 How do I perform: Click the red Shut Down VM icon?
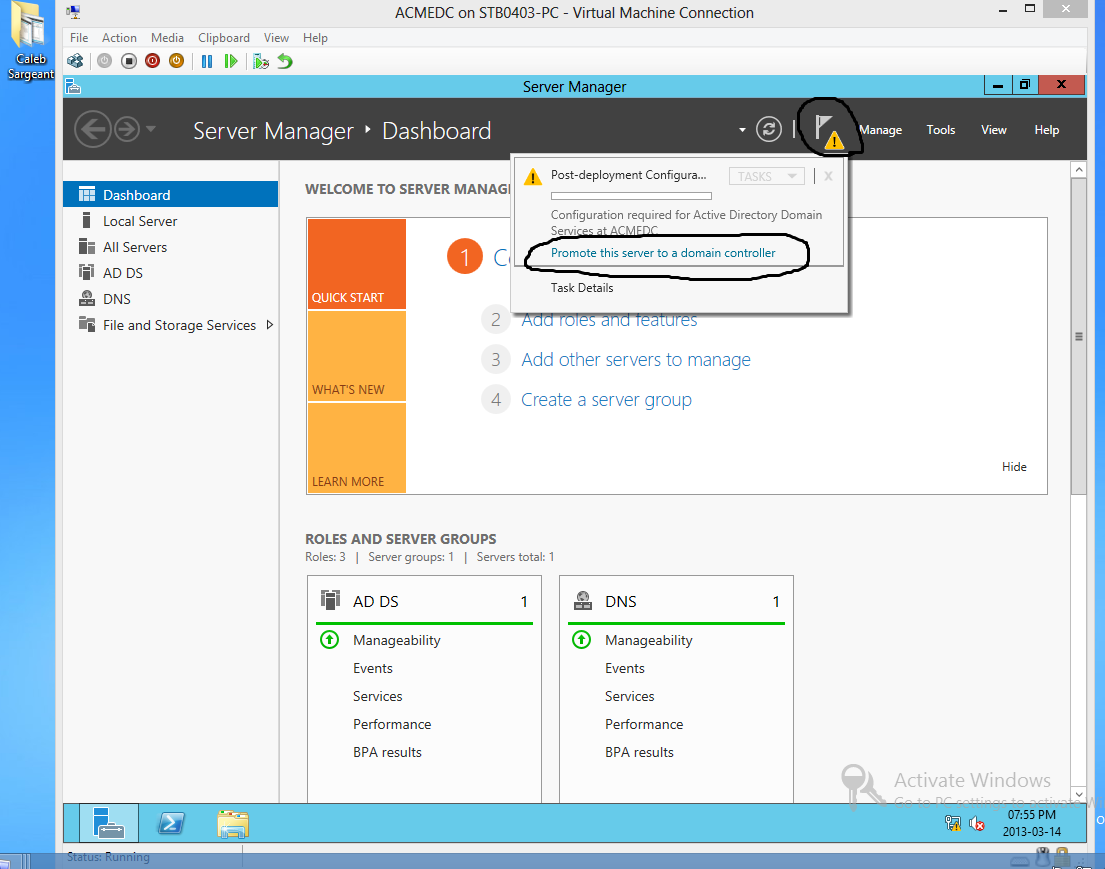tap(152, 61)
